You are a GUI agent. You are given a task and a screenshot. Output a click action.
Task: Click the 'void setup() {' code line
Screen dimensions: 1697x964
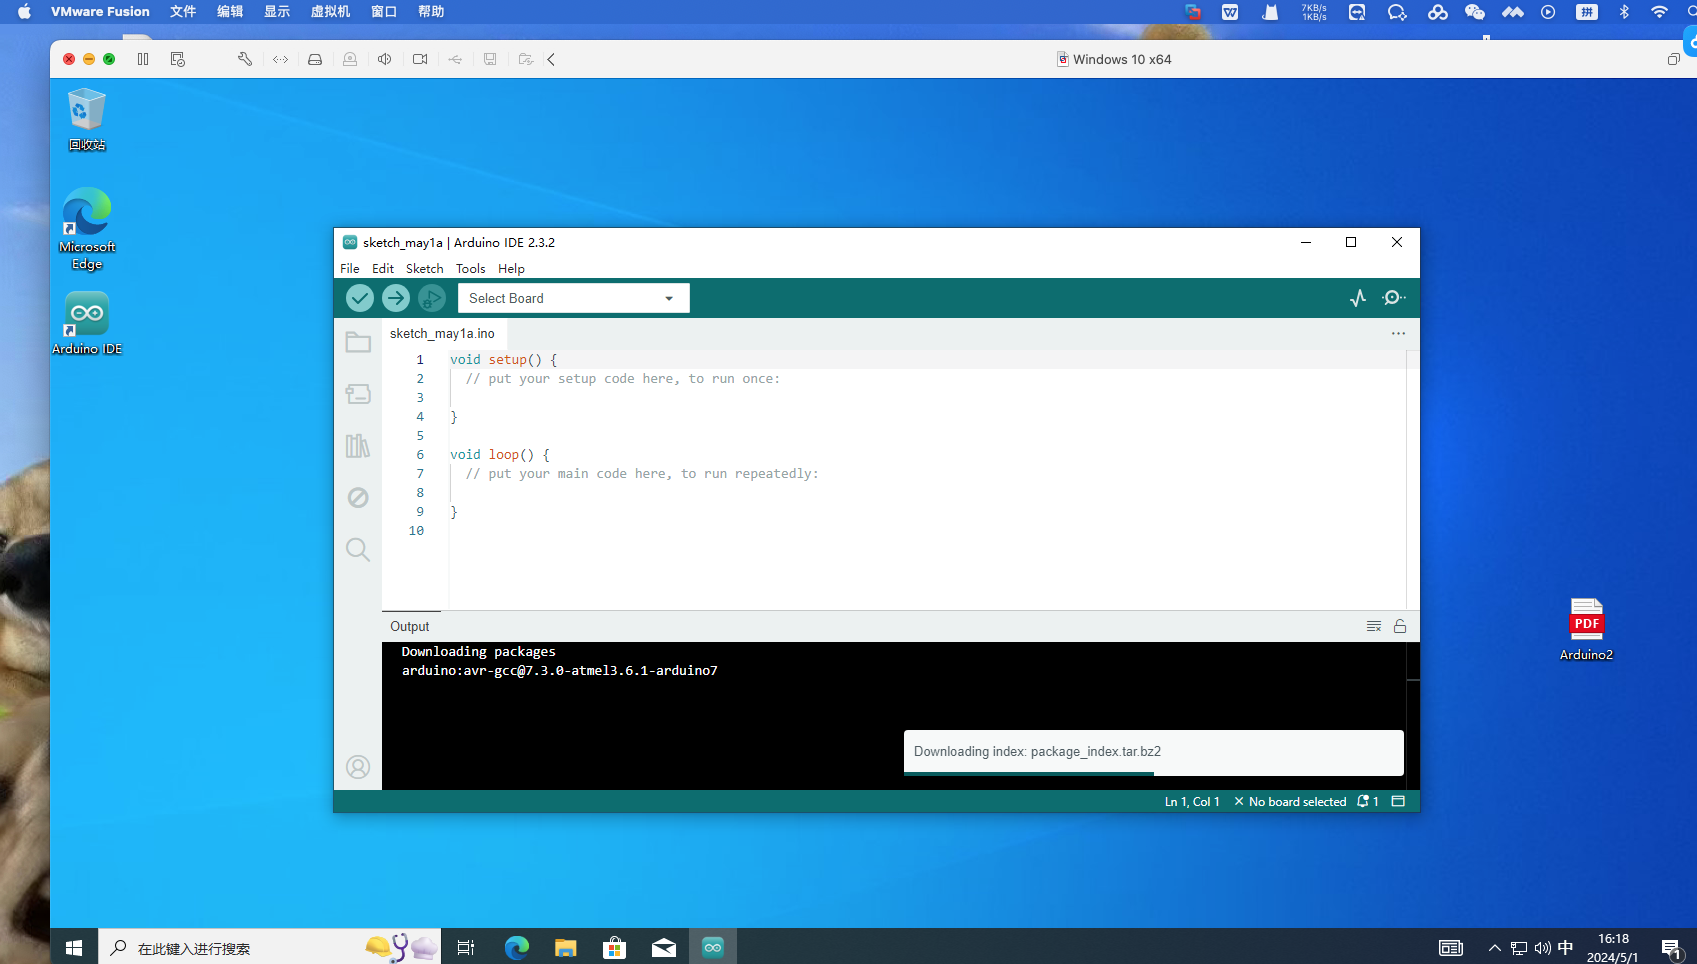coord(503,360)
